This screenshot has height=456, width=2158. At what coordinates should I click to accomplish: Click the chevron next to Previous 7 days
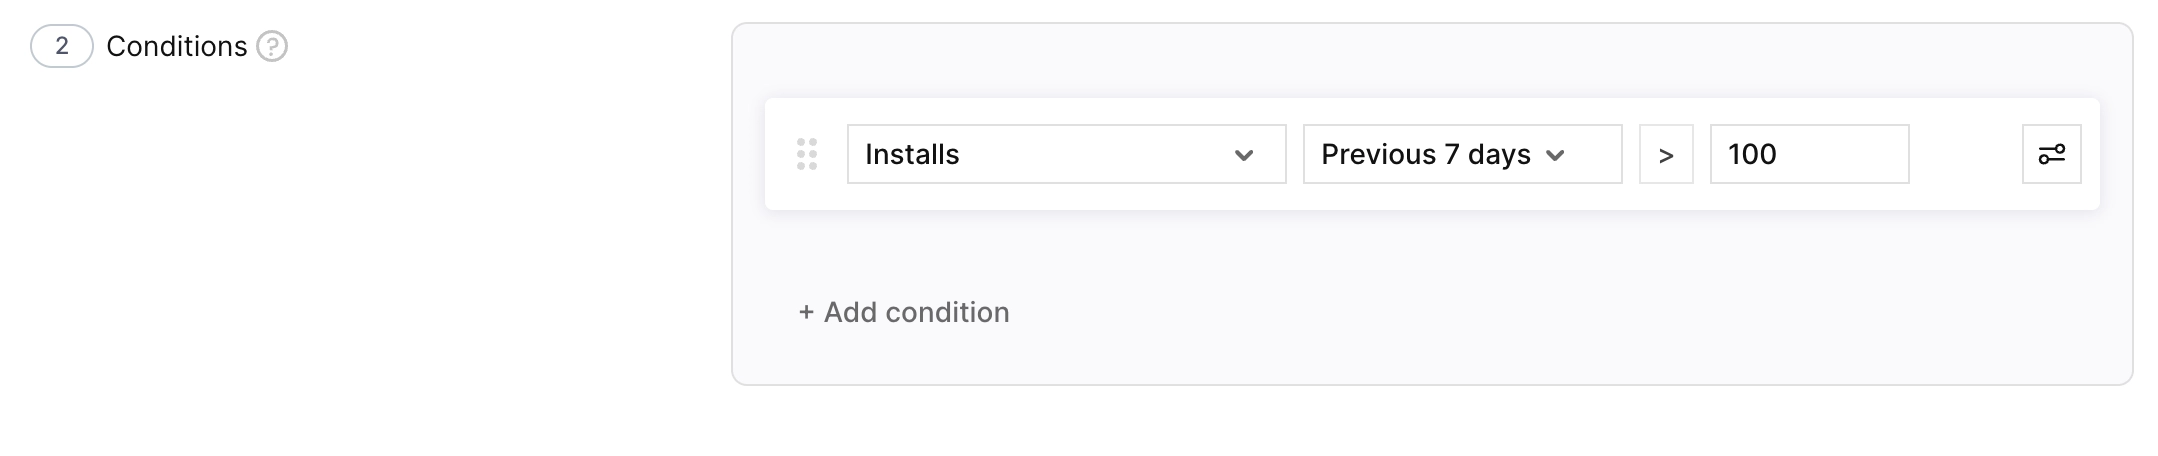click(x=1555, y=155)
